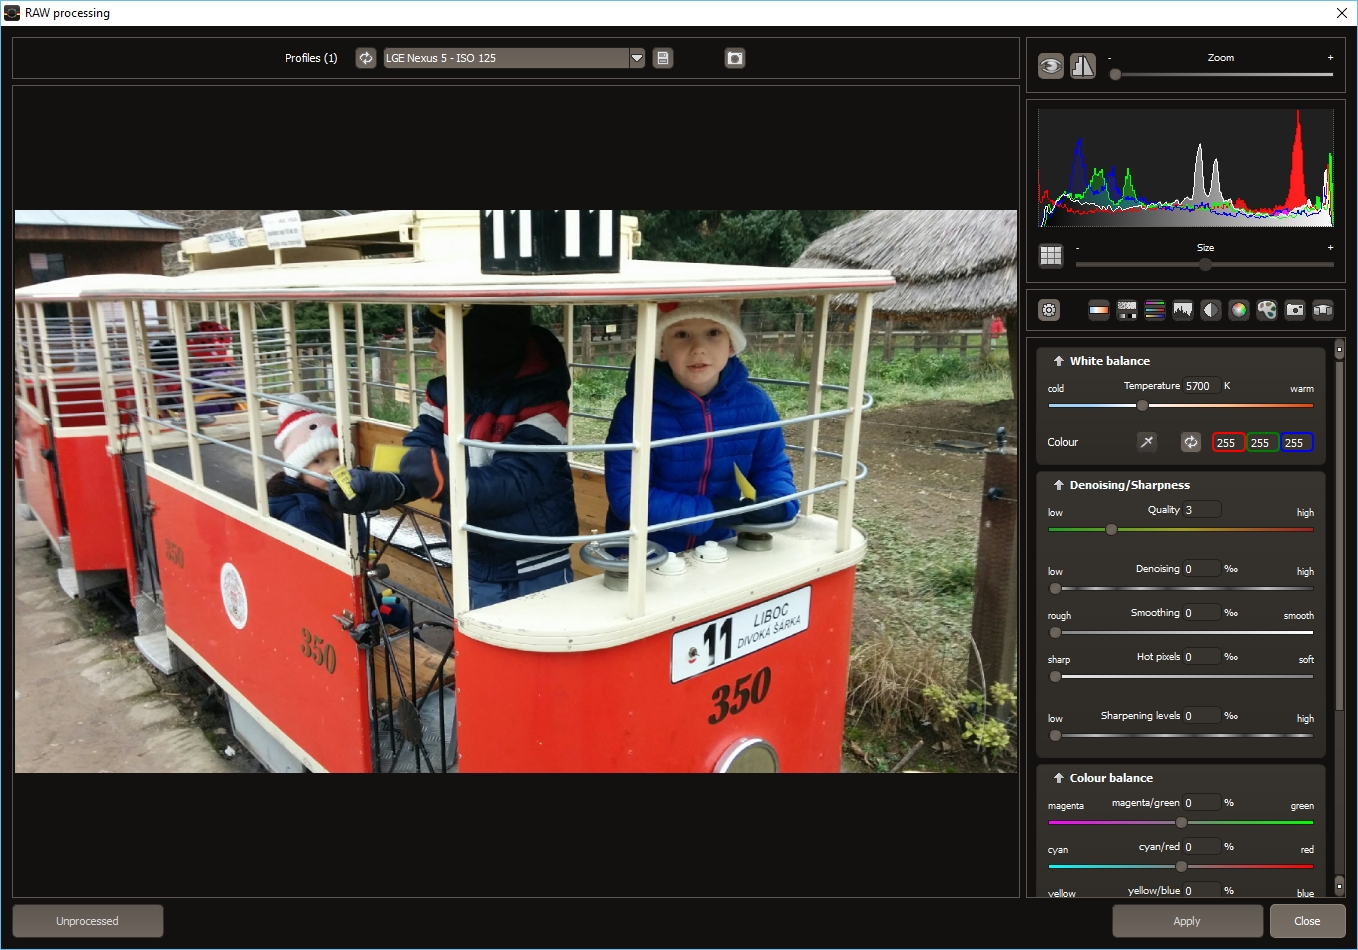Click the Hot pixels value field
This screenshot has width=1358, height=950.
coord(1202,657)
